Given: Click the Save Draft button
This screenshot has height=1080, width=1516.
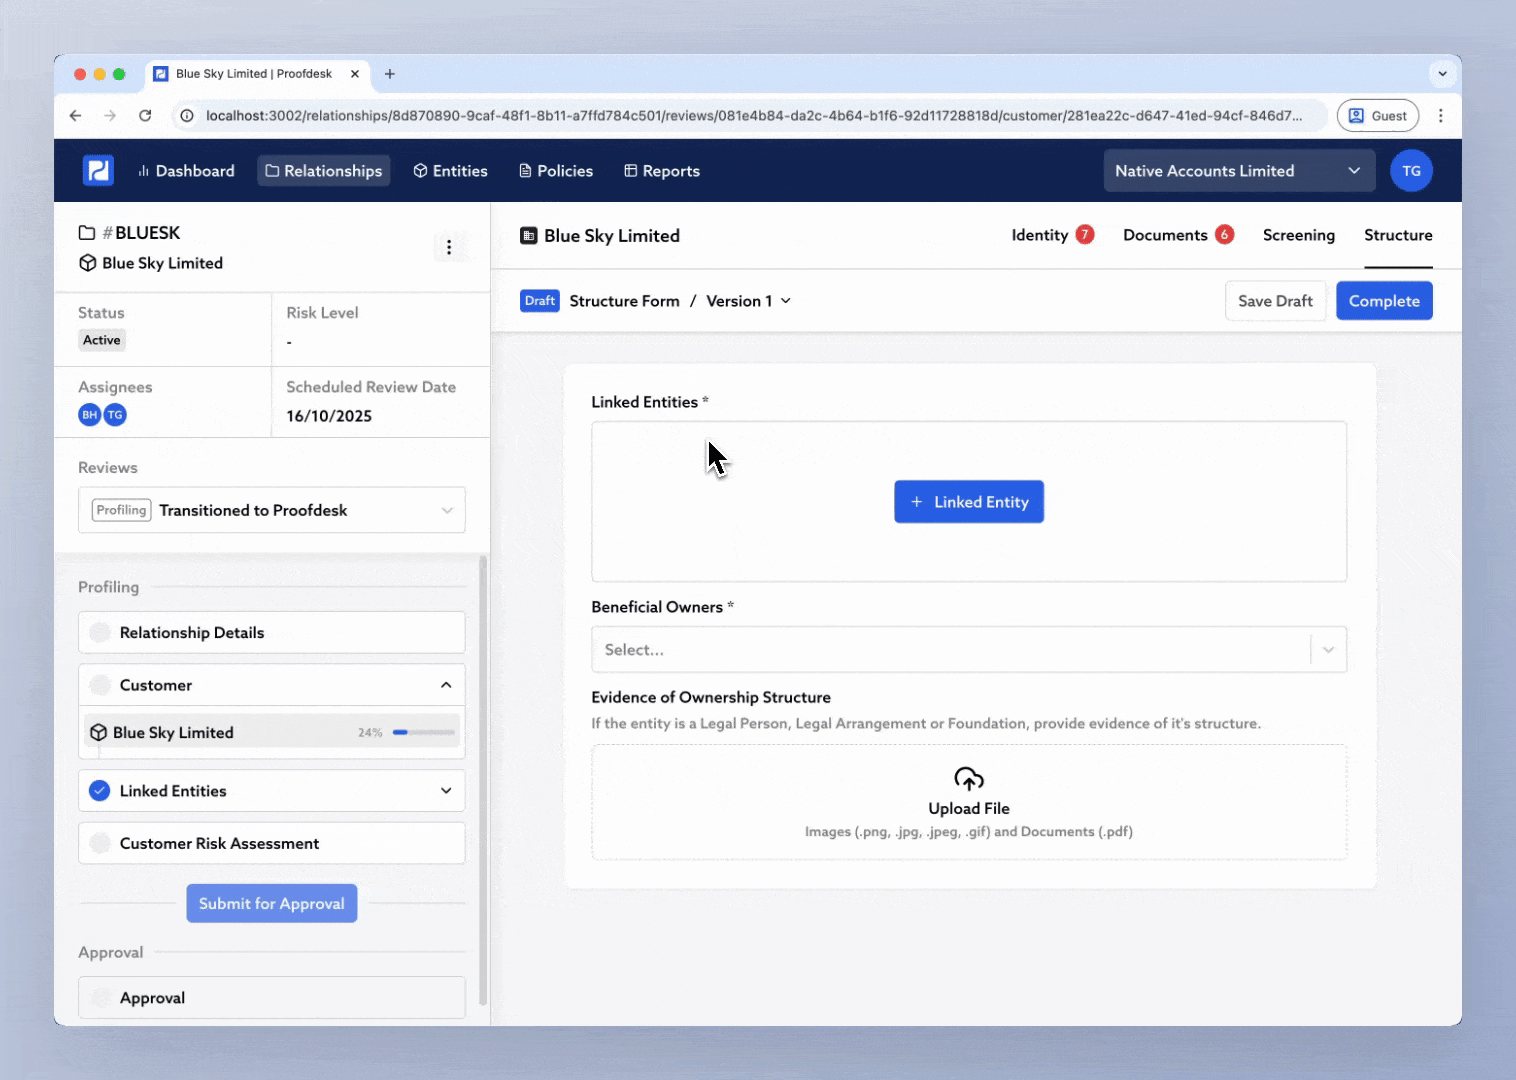Looking at the screenshot, I should click(x=1275, y=301).
